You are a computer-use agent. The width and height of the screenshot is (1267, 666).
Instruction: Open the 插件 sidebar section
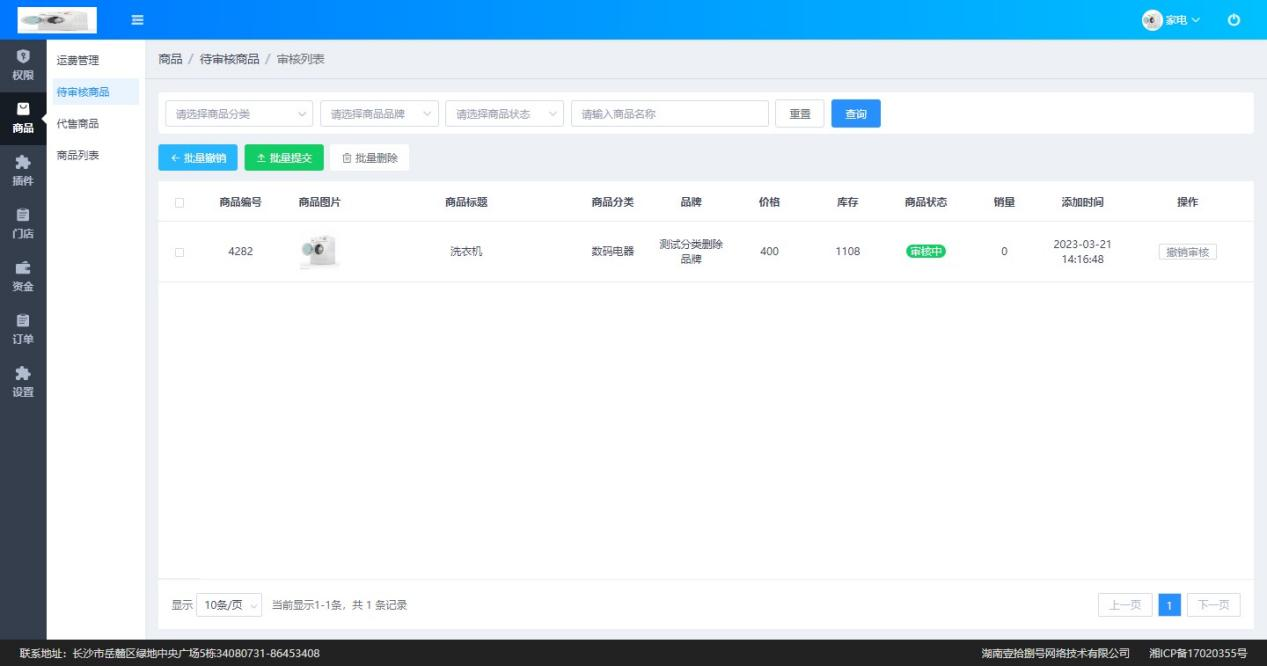click(x=23, y=171)
